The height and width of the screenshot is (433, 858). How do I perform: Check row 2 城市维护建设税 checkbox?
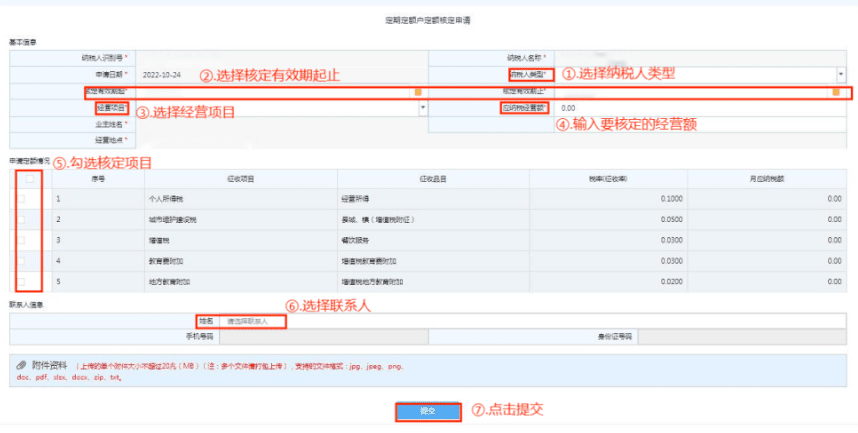[x=21, y=220]
